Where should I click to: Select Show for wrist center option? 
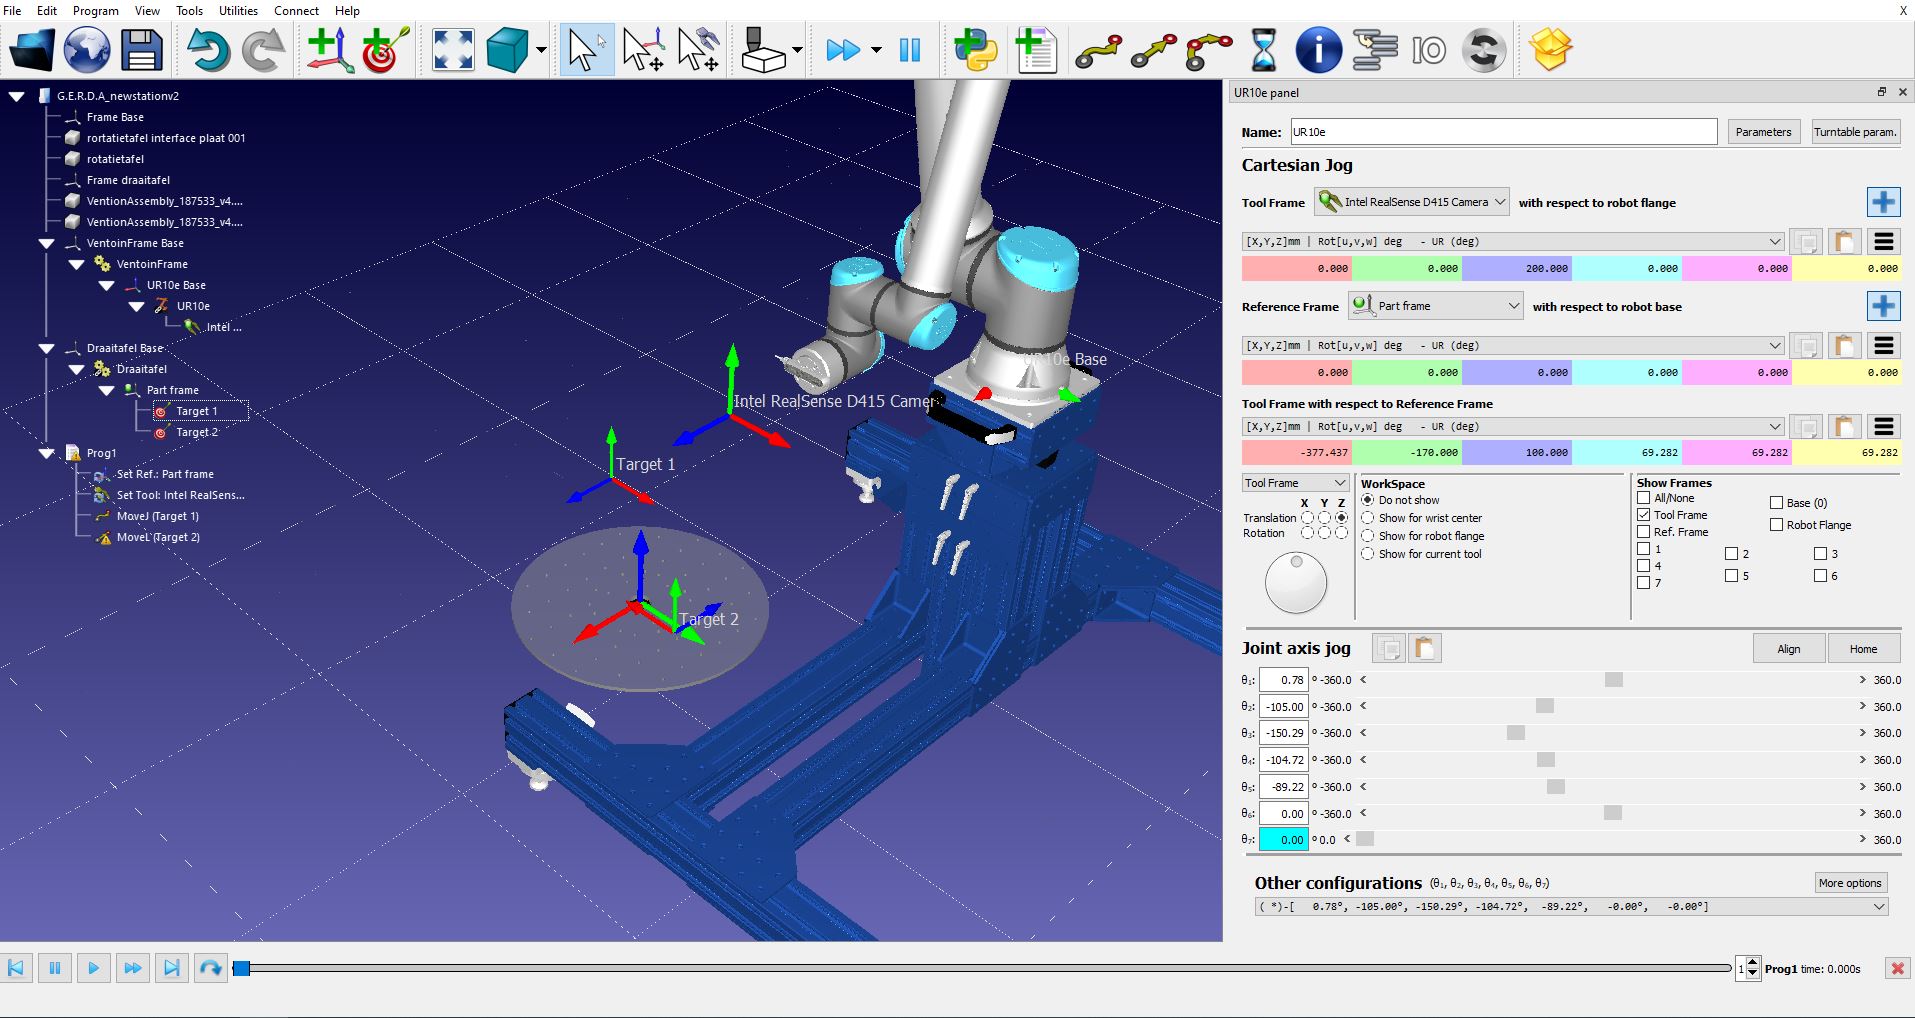coord(1367,518)
